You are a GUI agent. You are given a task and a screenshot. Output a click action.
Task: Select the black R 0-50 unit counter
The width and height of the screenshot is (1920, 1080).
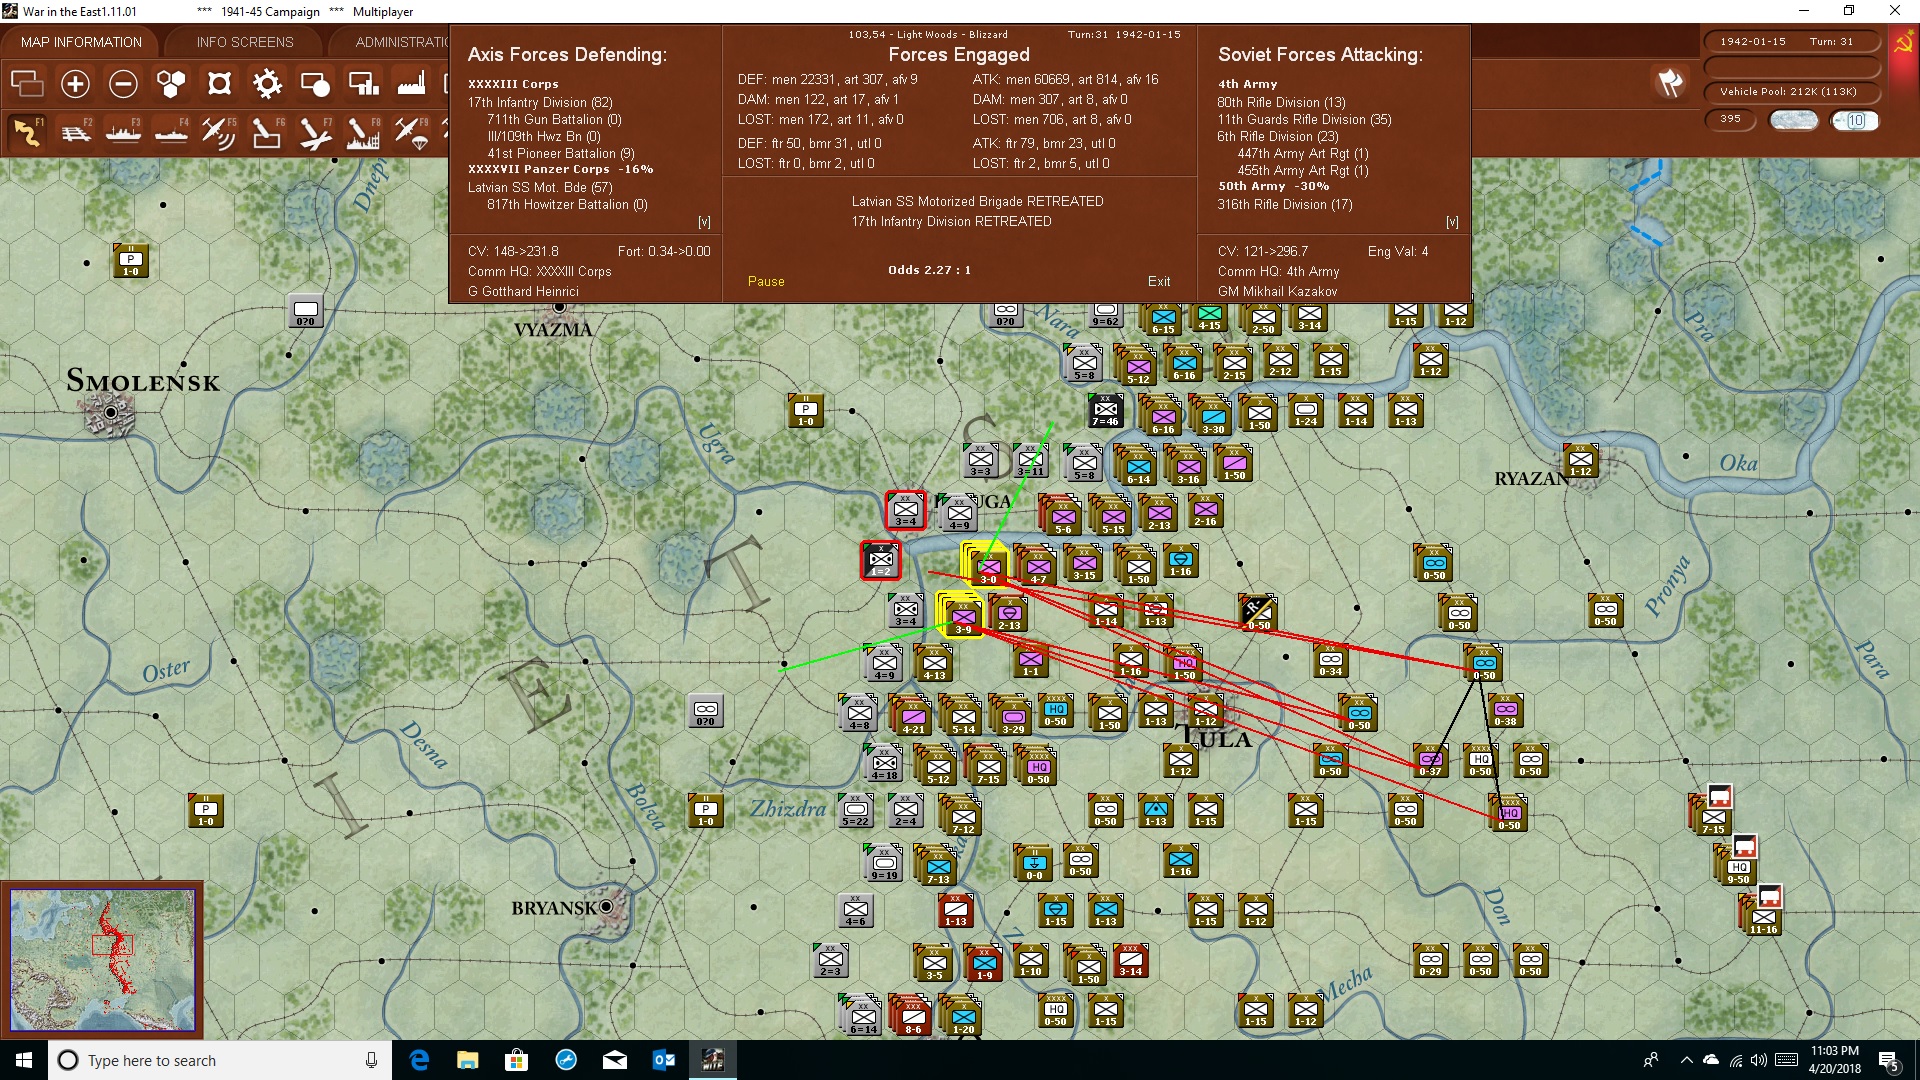1258,612
